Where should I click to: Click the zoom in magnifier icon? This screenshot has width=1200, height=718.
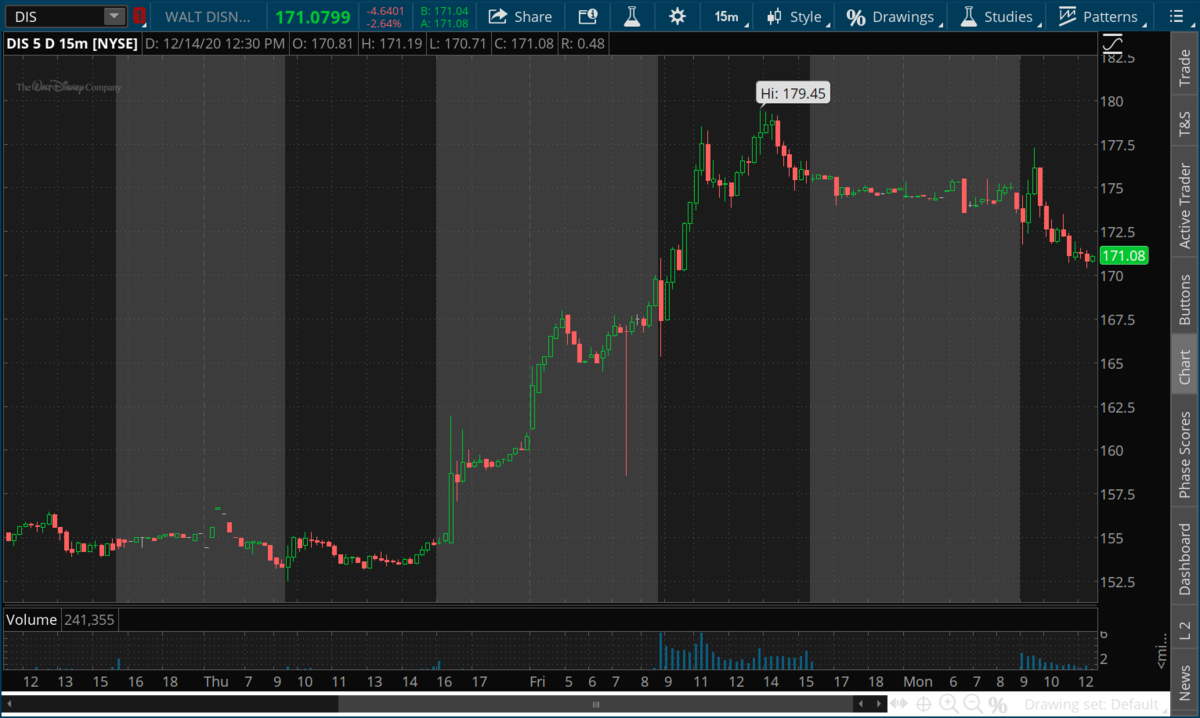tap(948, 704)
